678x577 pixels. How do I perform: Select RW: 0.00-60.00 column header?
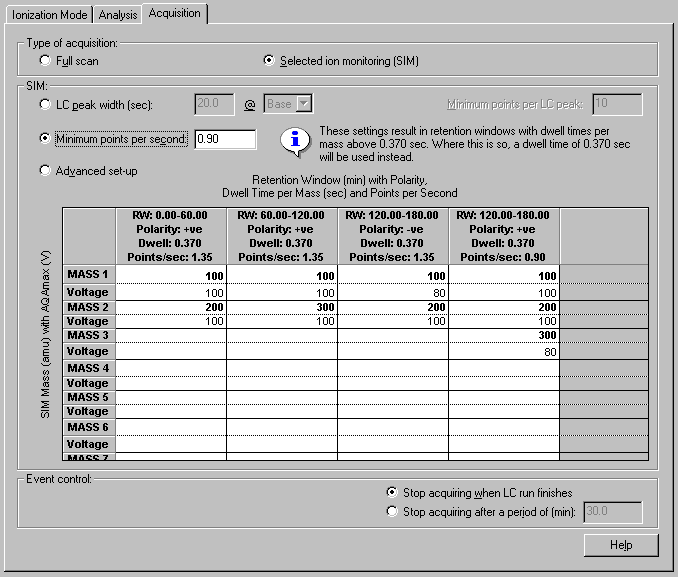point(171,236)
